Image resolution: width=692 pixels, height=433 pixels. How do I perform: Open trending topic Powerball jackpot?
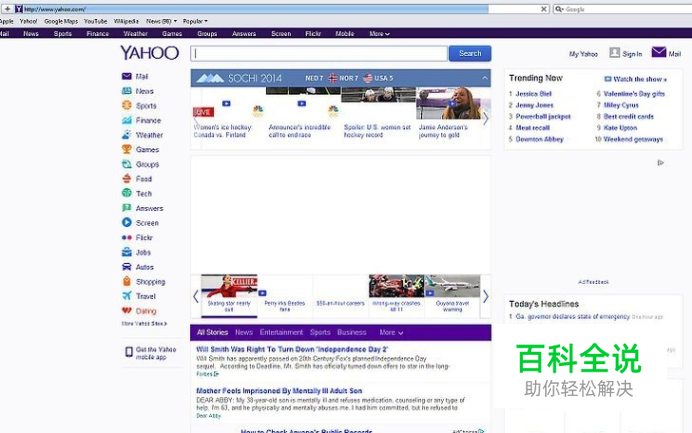543,117
